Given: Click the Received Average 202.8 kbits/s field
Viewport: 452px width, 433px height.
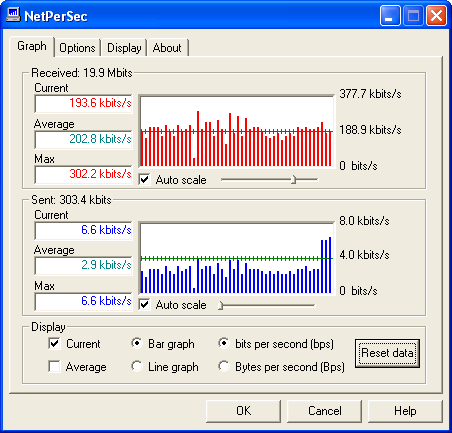Looking at the screenshot, I should [x=84, y=140].
